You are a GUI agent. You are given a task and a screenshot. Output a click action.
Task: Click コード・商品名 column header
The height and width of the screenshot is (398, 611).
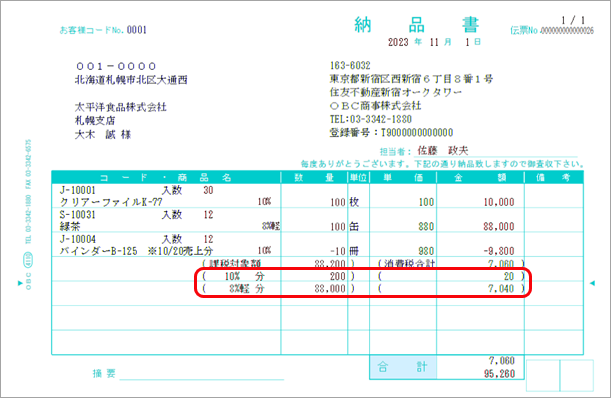click(166, 178)
